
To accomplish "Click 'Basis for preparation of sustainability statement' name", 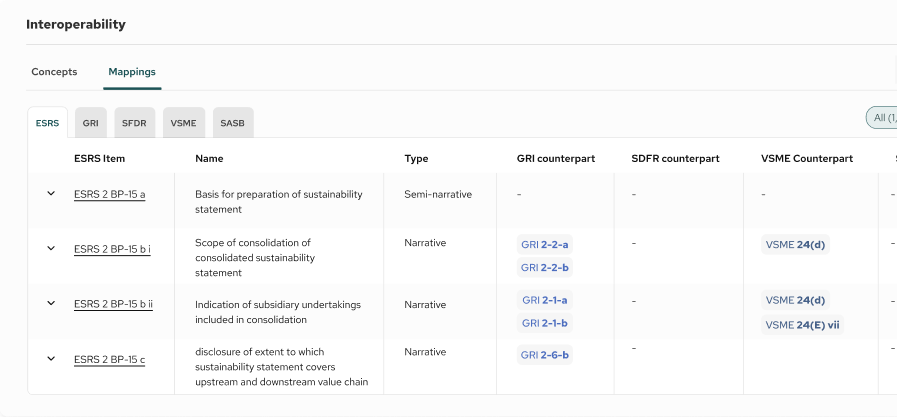I will [x=279, y=202].
